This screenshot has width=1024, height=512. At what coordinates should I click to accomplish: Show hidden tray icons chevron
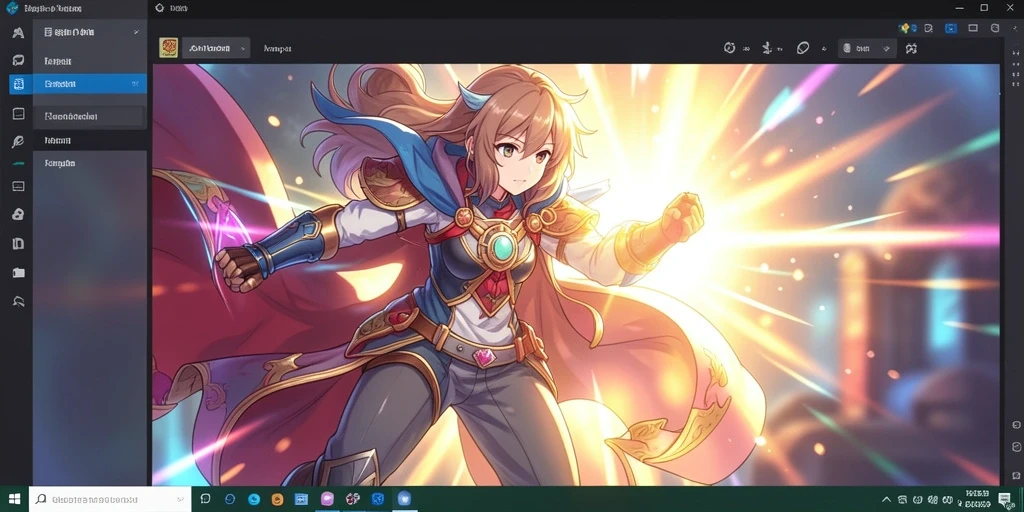pos(887,500)
